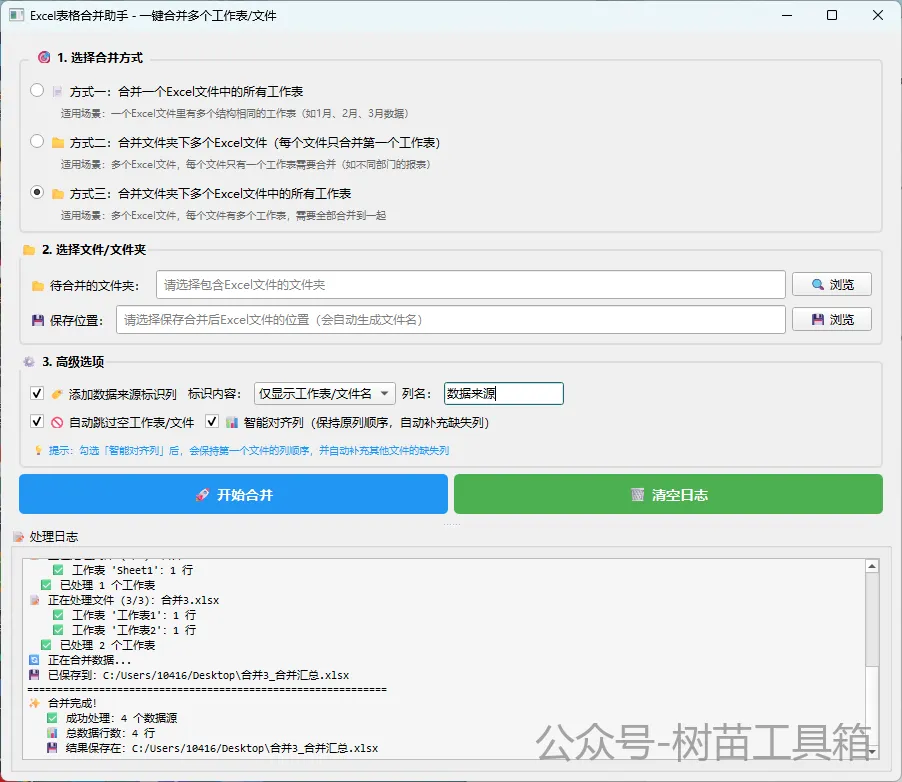This screenshot has width=902, height=782.
Task: Click the 列名 input with 数据来源
Action: (503, 394)
